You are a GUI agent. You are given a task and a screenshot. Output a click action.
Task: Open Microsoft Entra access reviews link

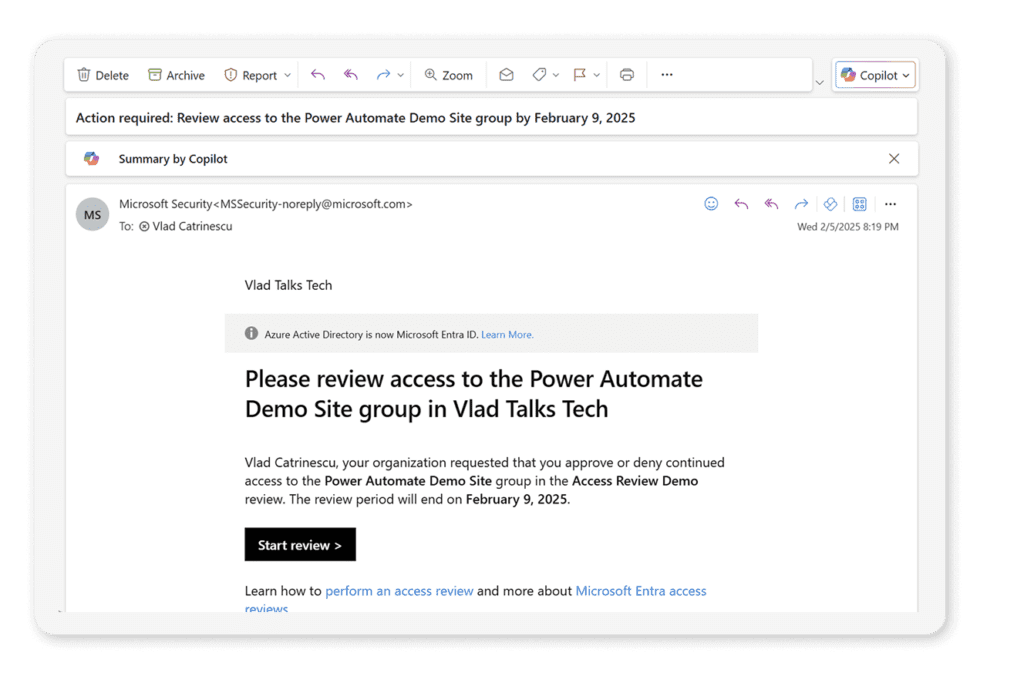(x=641, y=591)
